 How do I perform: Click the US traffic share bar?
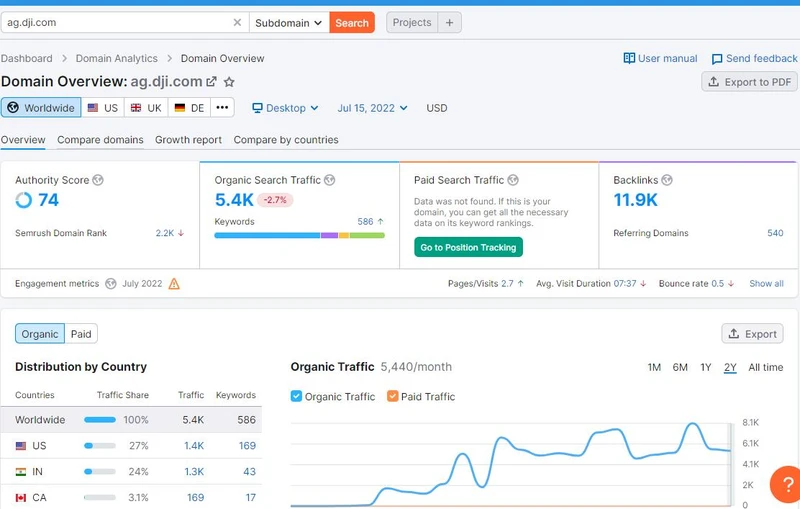point(100,446)
